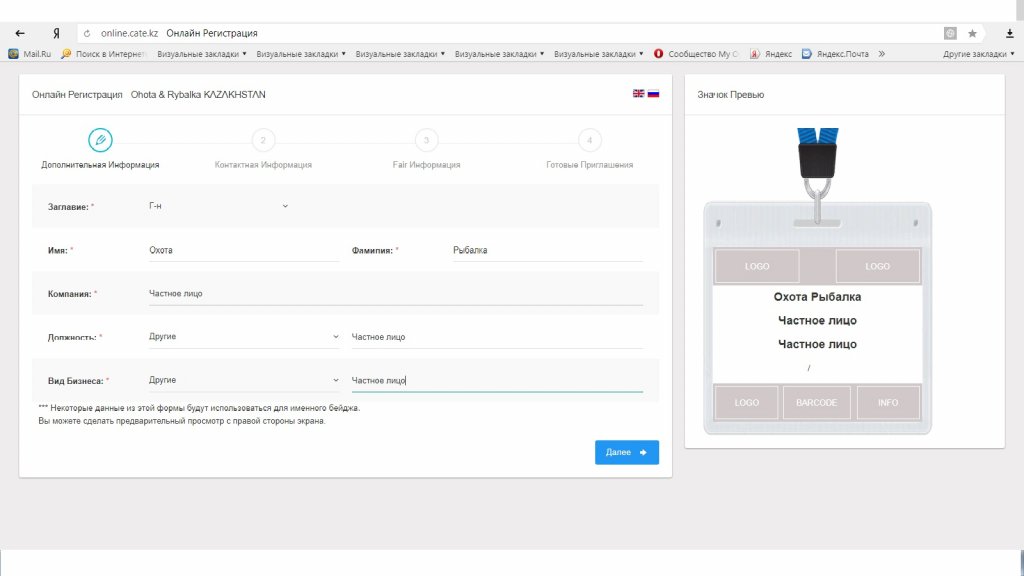Viewport: 1024px width, 576px height.
Task: Bookmark page with the star icon
Action: [x=972, y=33]
